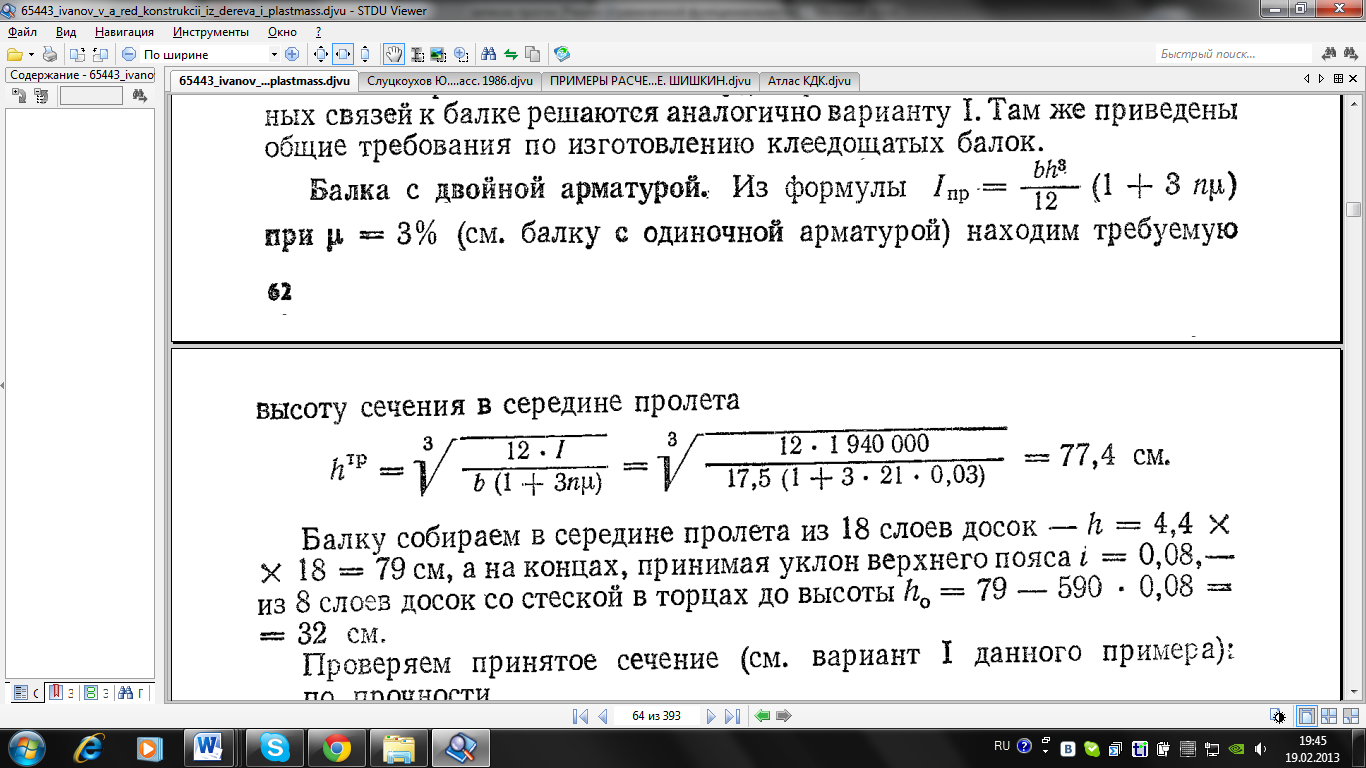Select the 65443_ivanov plastmass.djvu tab

(265, 81)
